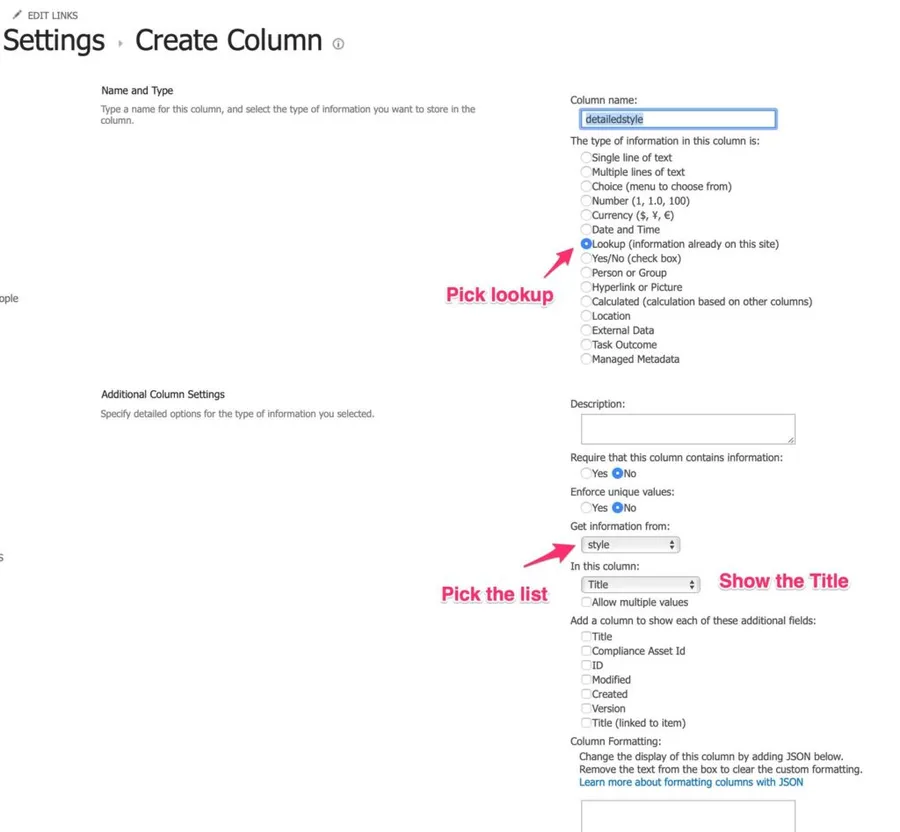
Task: Set required information to Yes
Action: (x=586, y=474)
